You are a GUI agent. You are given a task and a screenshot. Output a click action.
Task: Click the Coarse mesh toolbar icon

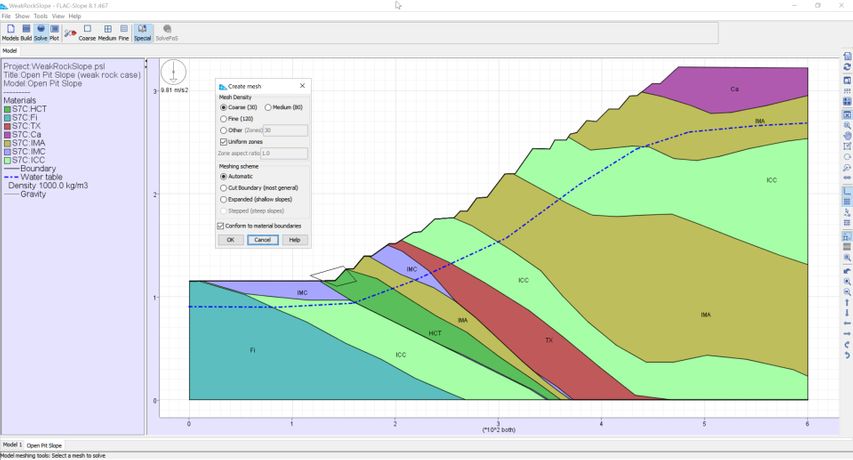(87, 32)
